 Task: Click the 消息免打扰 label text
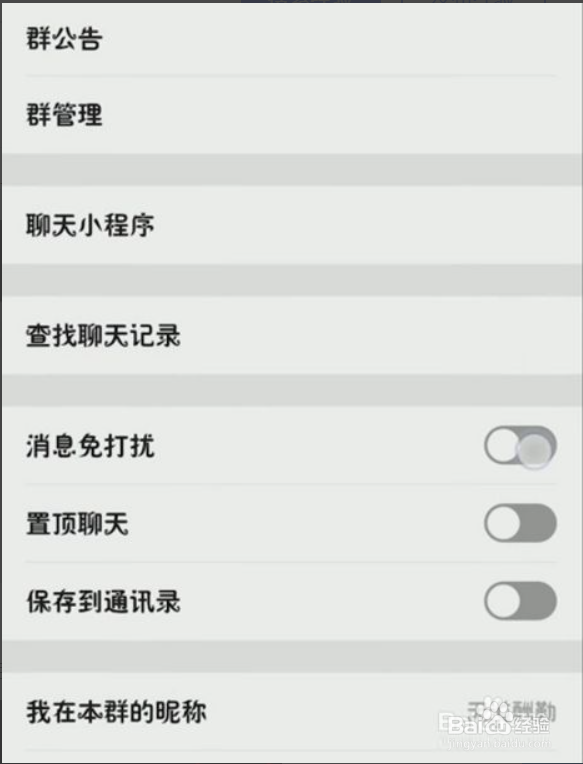(90, 446)
